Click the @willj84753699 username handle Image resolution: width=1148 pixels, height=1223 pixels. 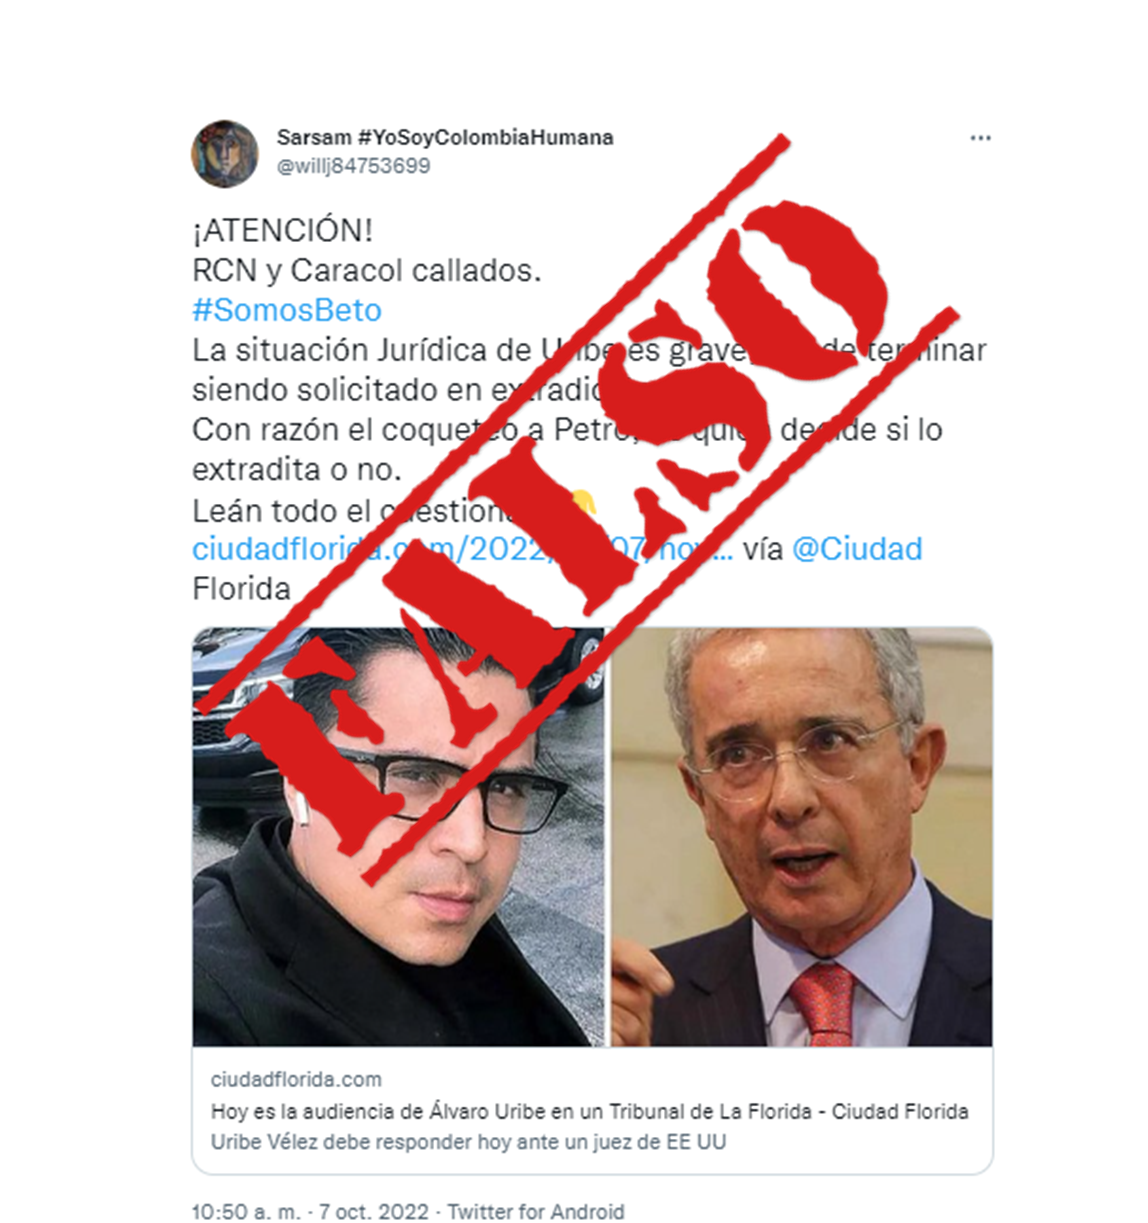coord(354,166)
